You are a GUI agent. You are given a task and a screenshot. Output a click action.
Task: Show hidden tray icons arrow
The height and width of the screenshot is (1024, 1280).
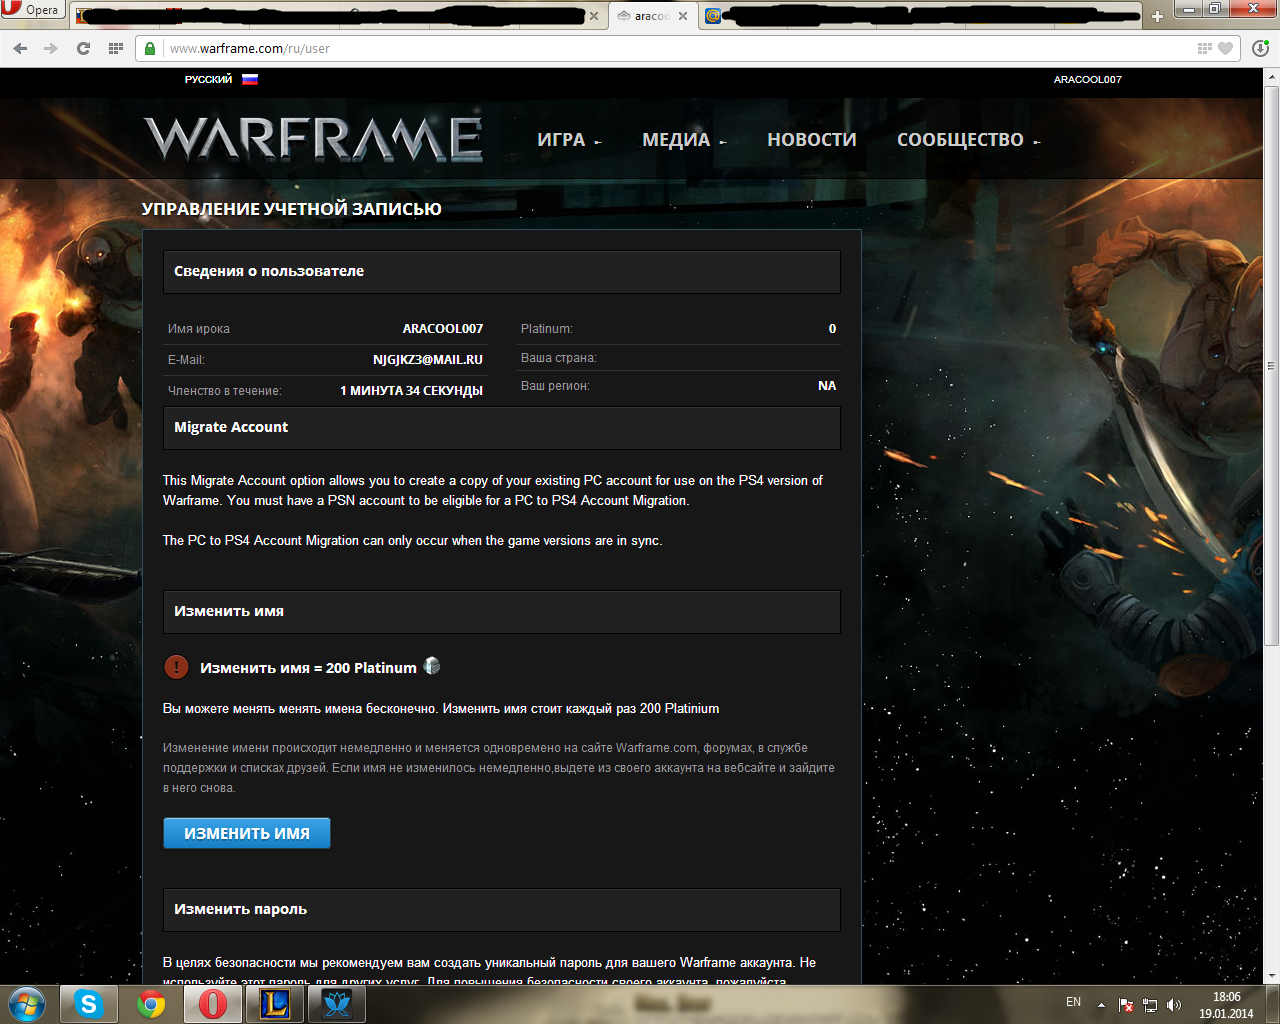coord(1101,1005)
